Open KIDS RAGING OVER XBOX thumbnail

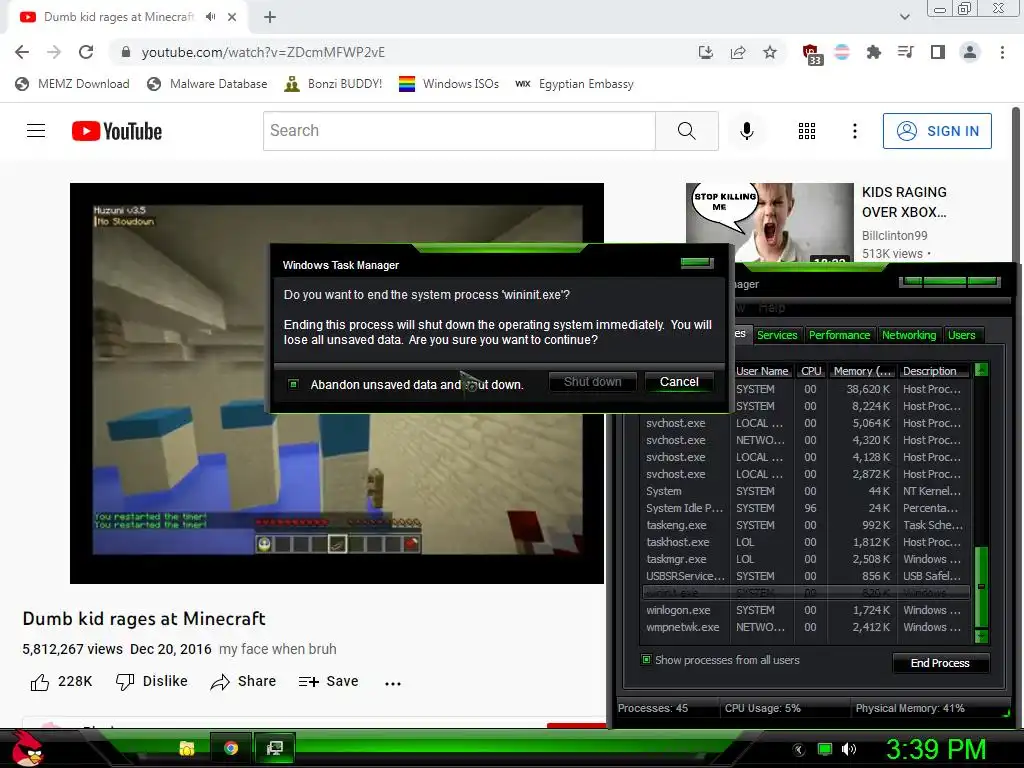pyautogui.click(x=769, y=222)
